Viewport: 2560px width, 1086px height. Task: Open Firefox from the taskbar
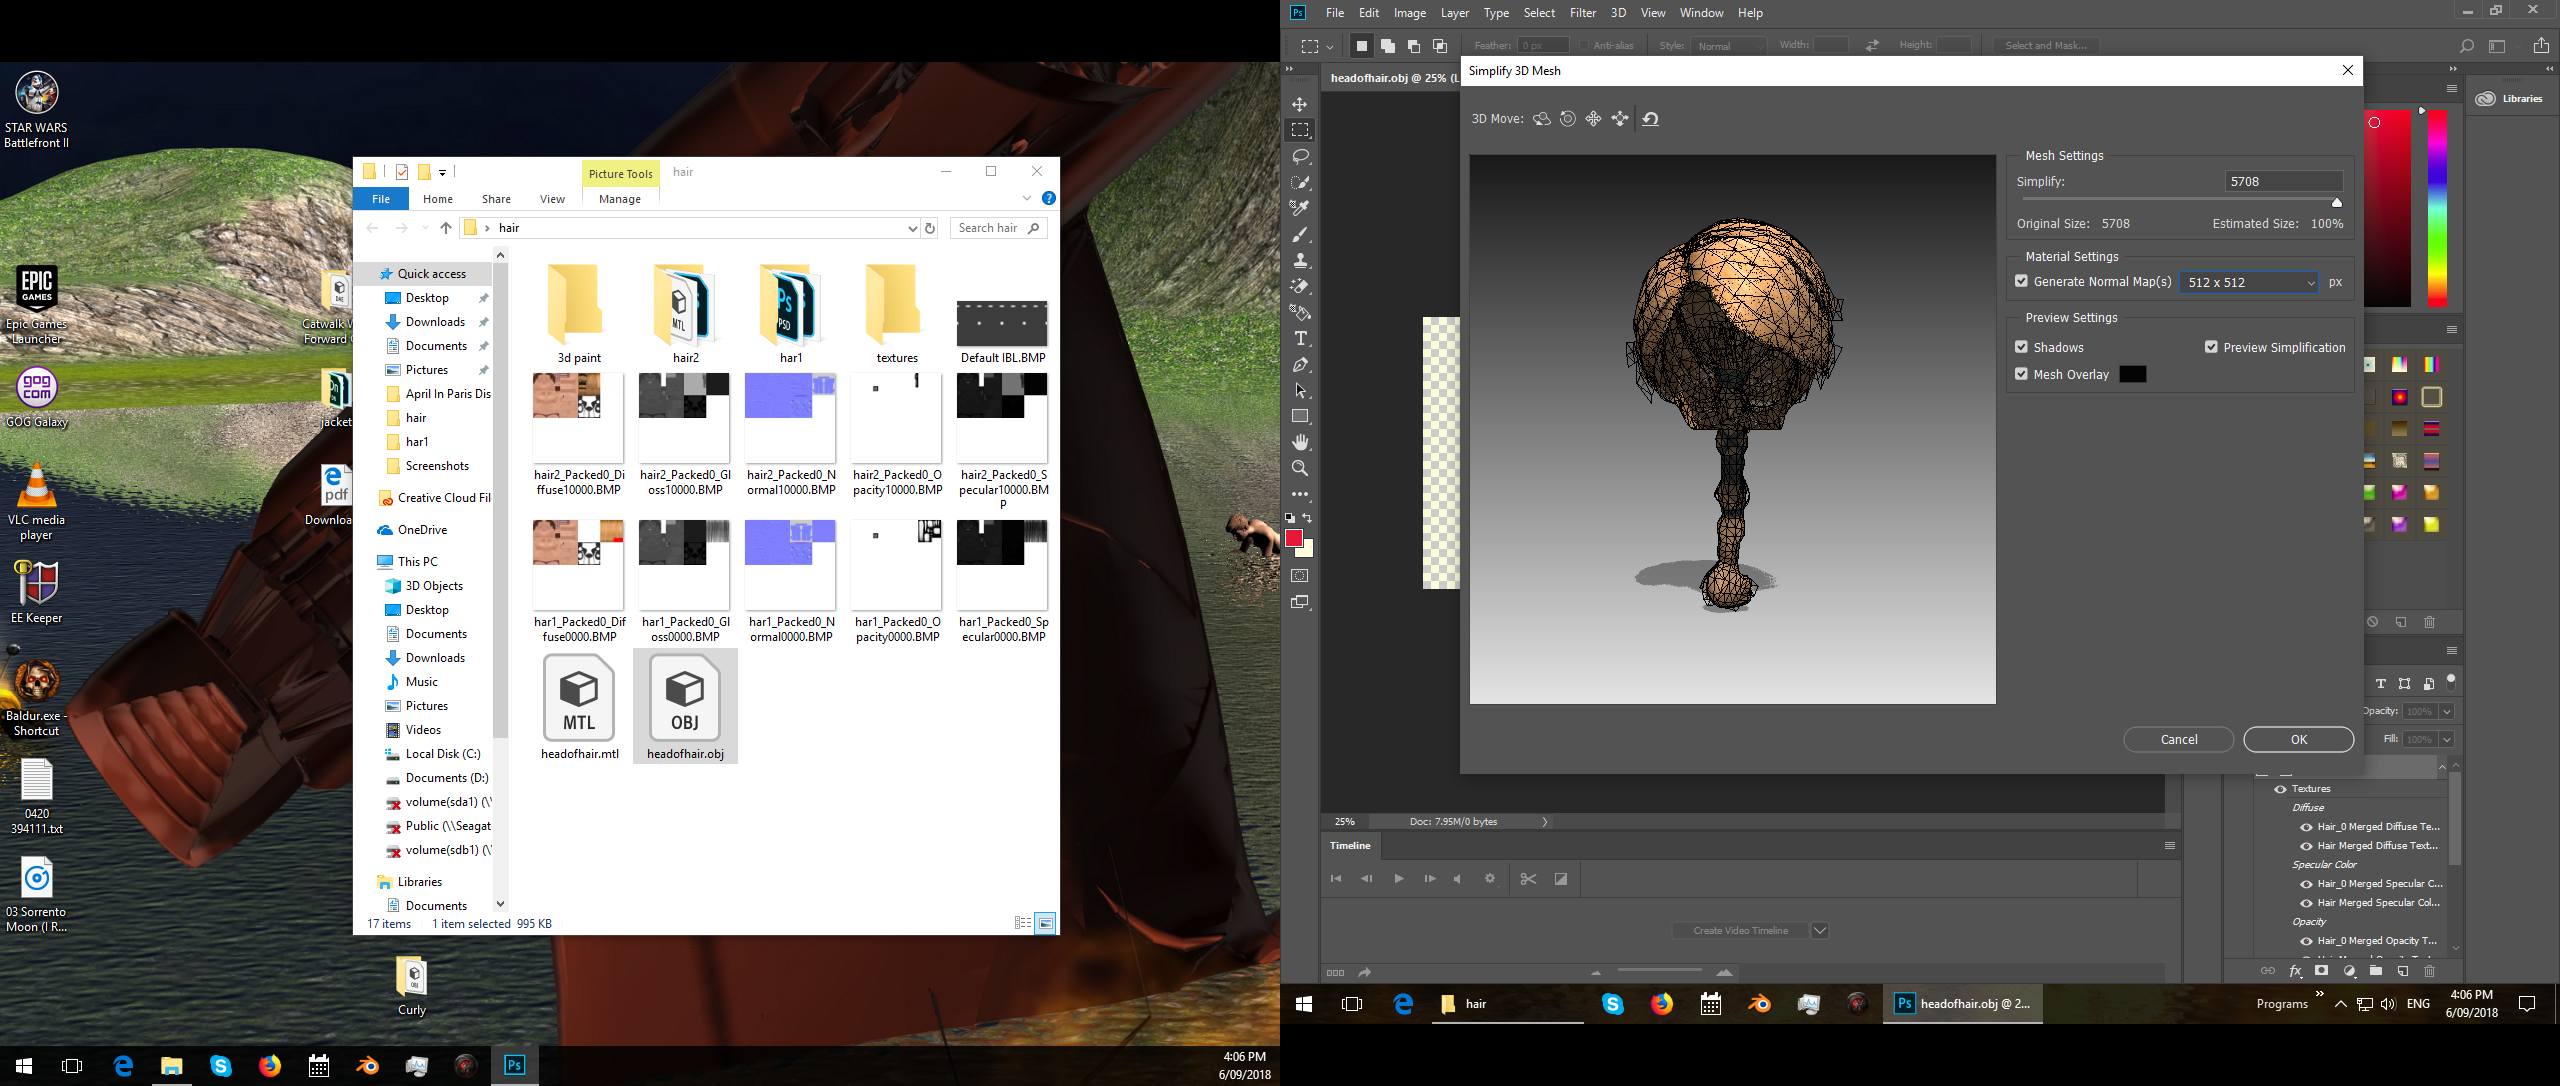pyautogui.click(x=1662, y=1003)
